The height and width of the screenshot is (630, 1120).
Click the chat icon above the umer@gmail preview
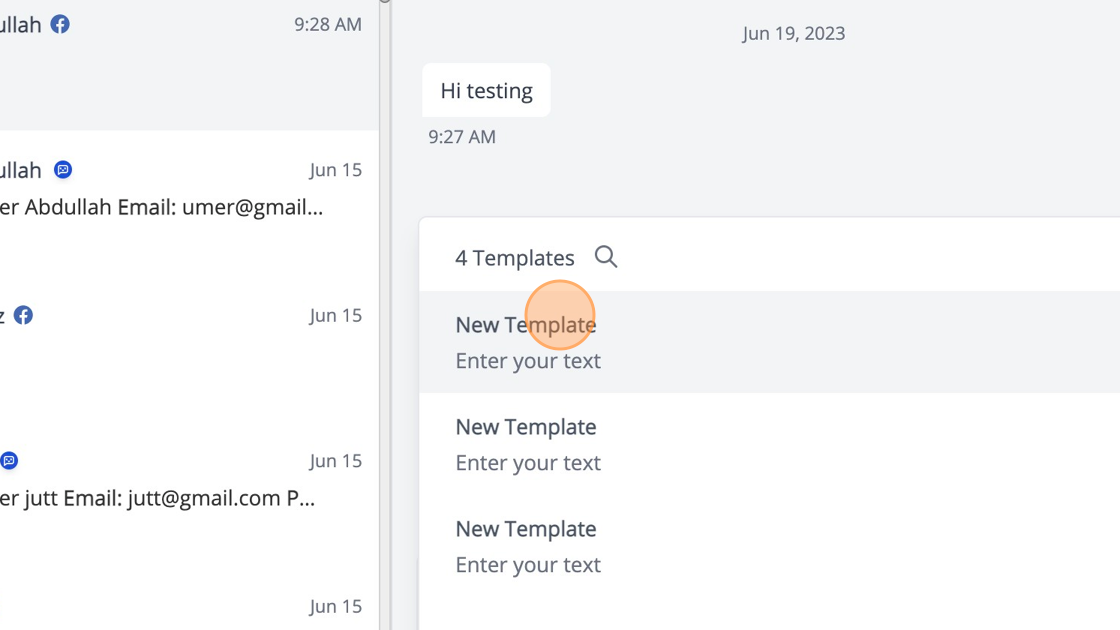(63, 170)
